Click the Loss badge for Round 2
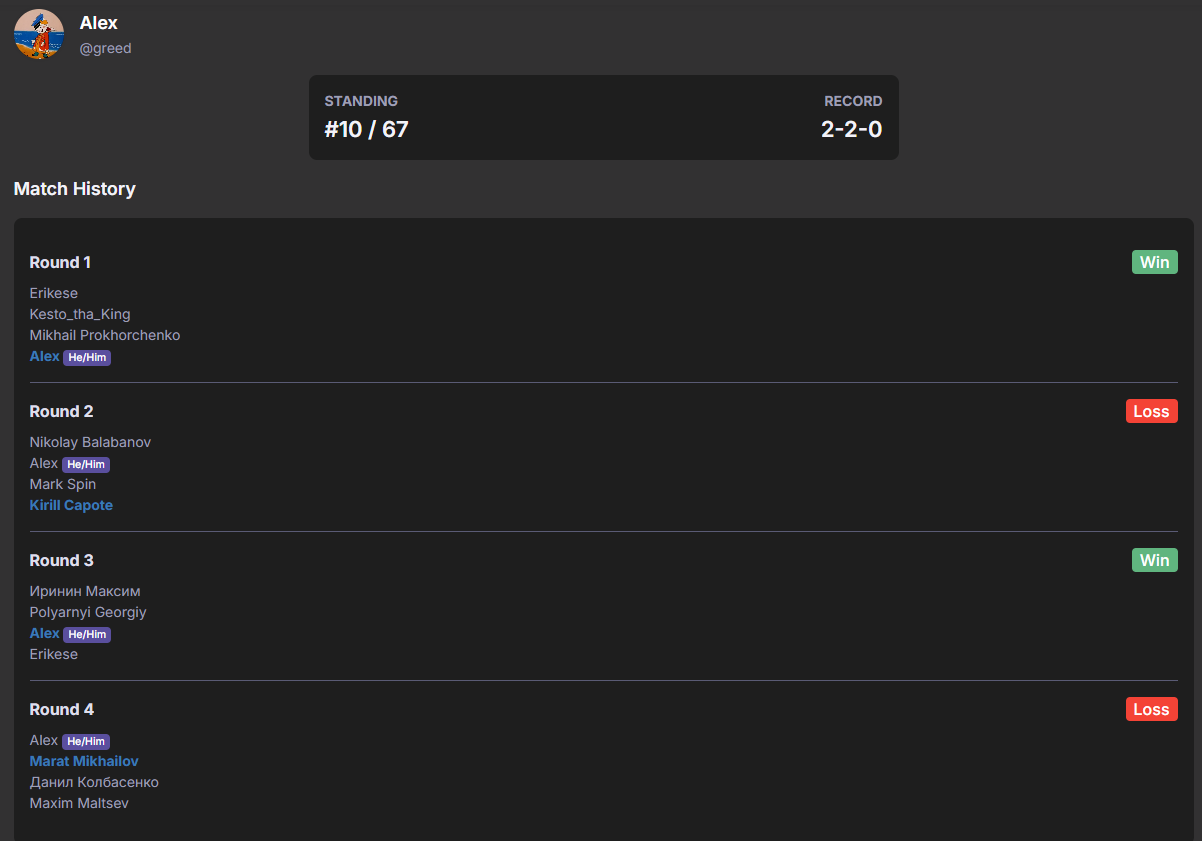 pos(1151,411)
